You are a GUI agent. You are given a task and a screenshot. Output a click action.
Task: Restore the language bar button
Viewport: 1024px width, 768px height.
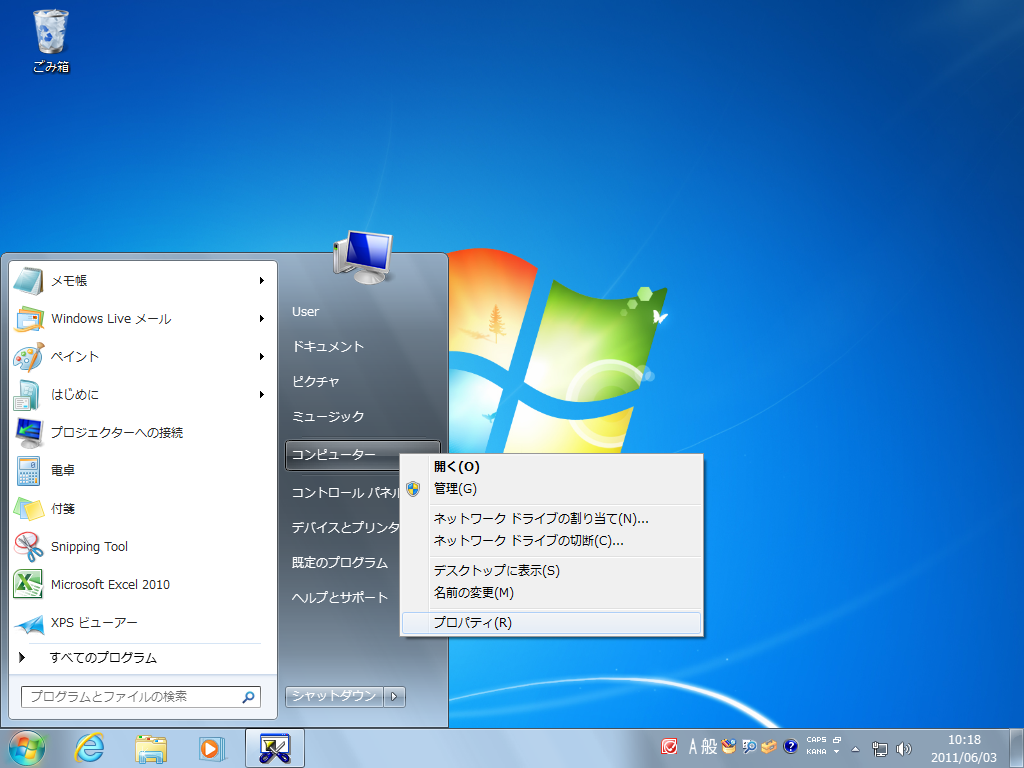(837, 740)
